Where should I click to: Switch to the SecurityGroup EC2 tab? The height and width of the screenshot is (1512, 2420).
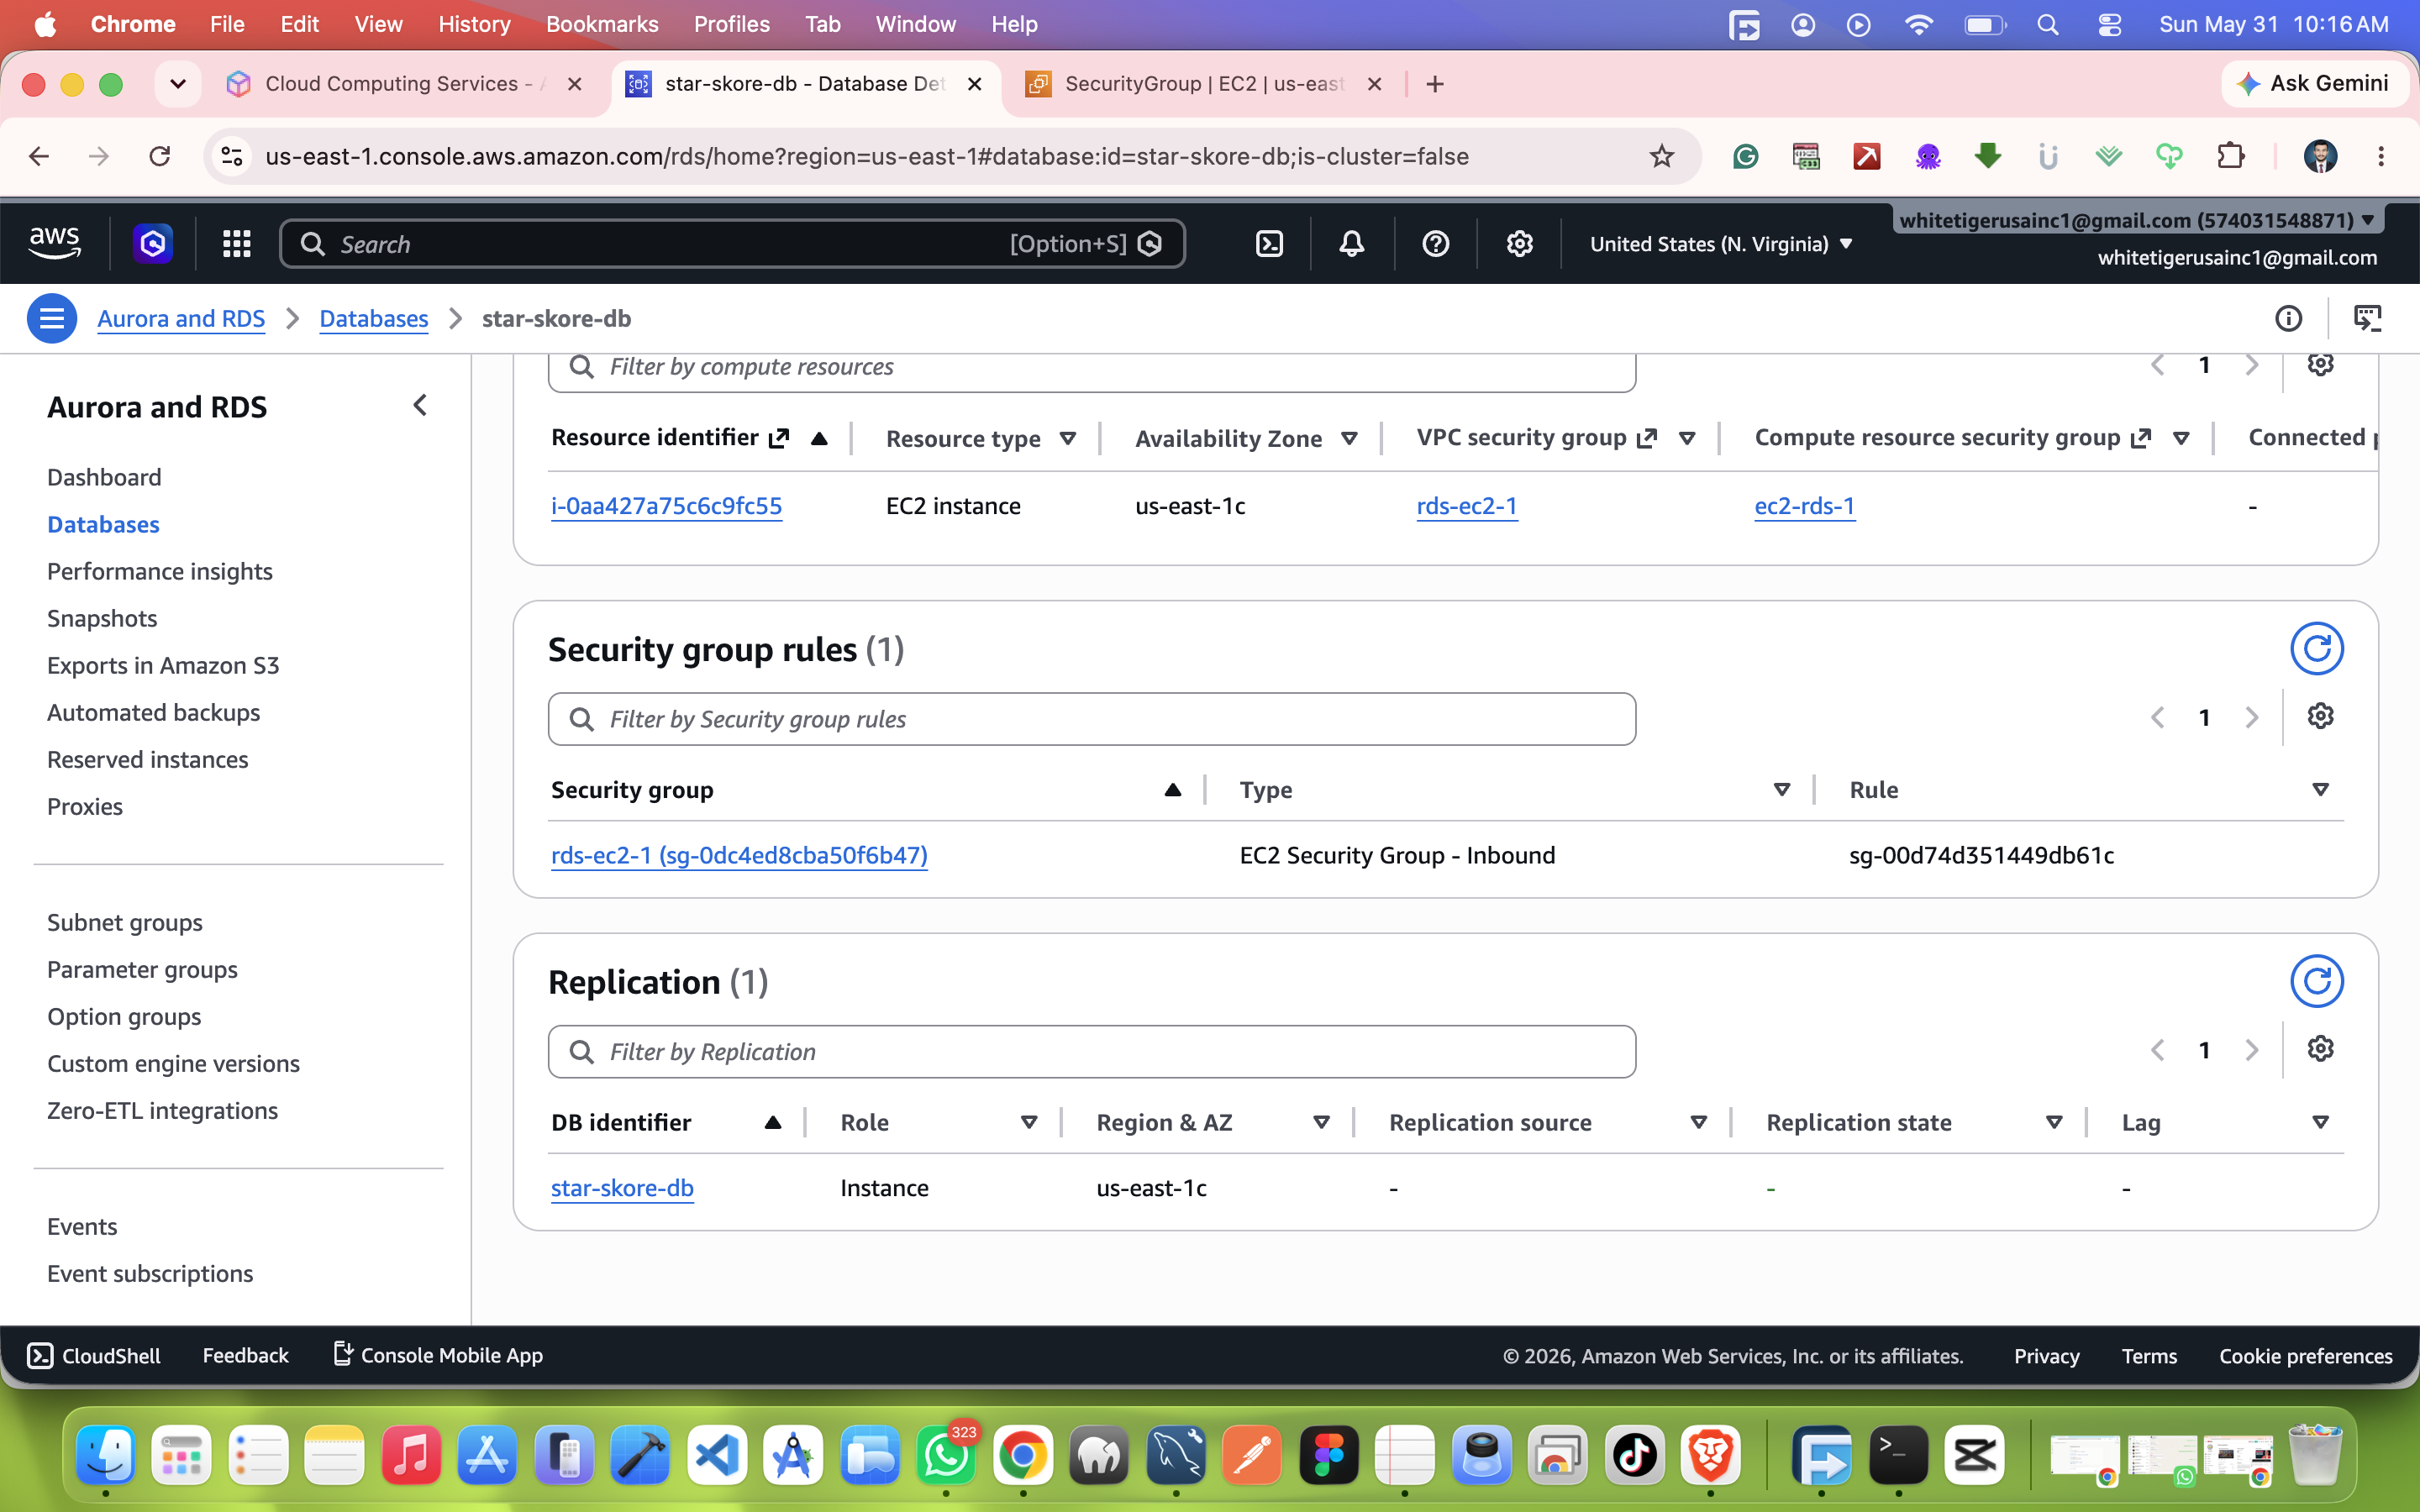coord(1204,84)
